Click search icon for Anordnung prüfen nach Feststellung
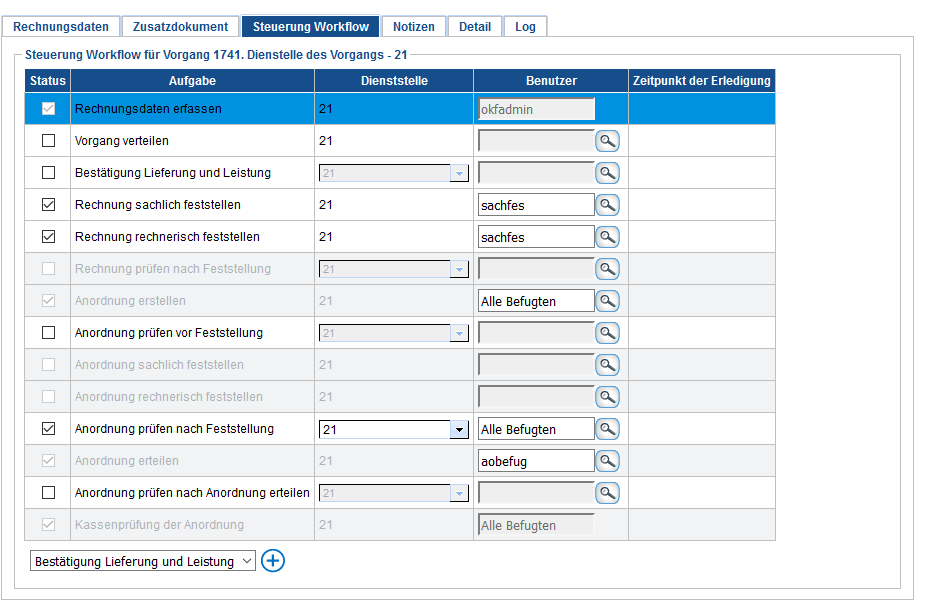Image resolution: width=927 pixels, height=608 pixels. (x=607, y=429)
